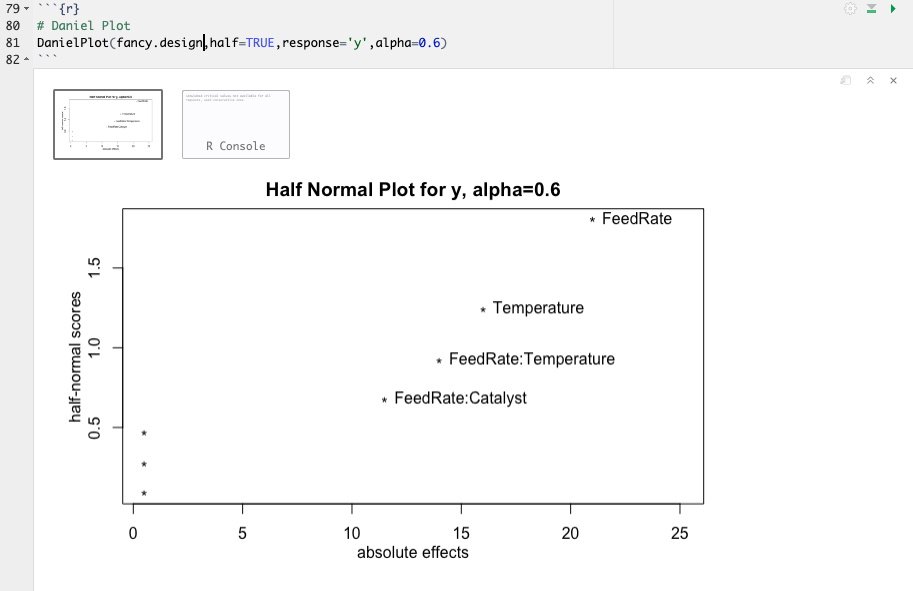
Task: Open the chunk options gear icon
Action: (x=852, y=8)
